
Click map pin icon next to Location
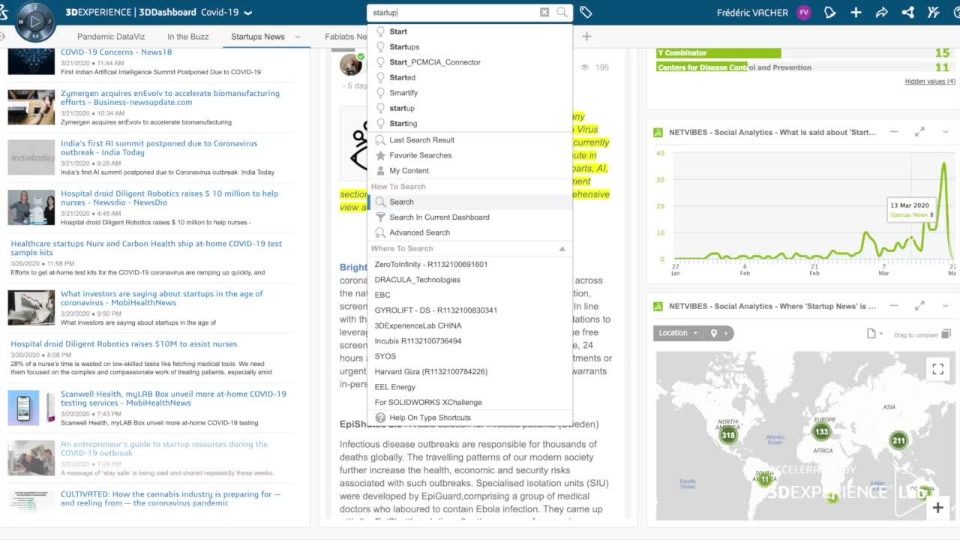click(714, 333)
